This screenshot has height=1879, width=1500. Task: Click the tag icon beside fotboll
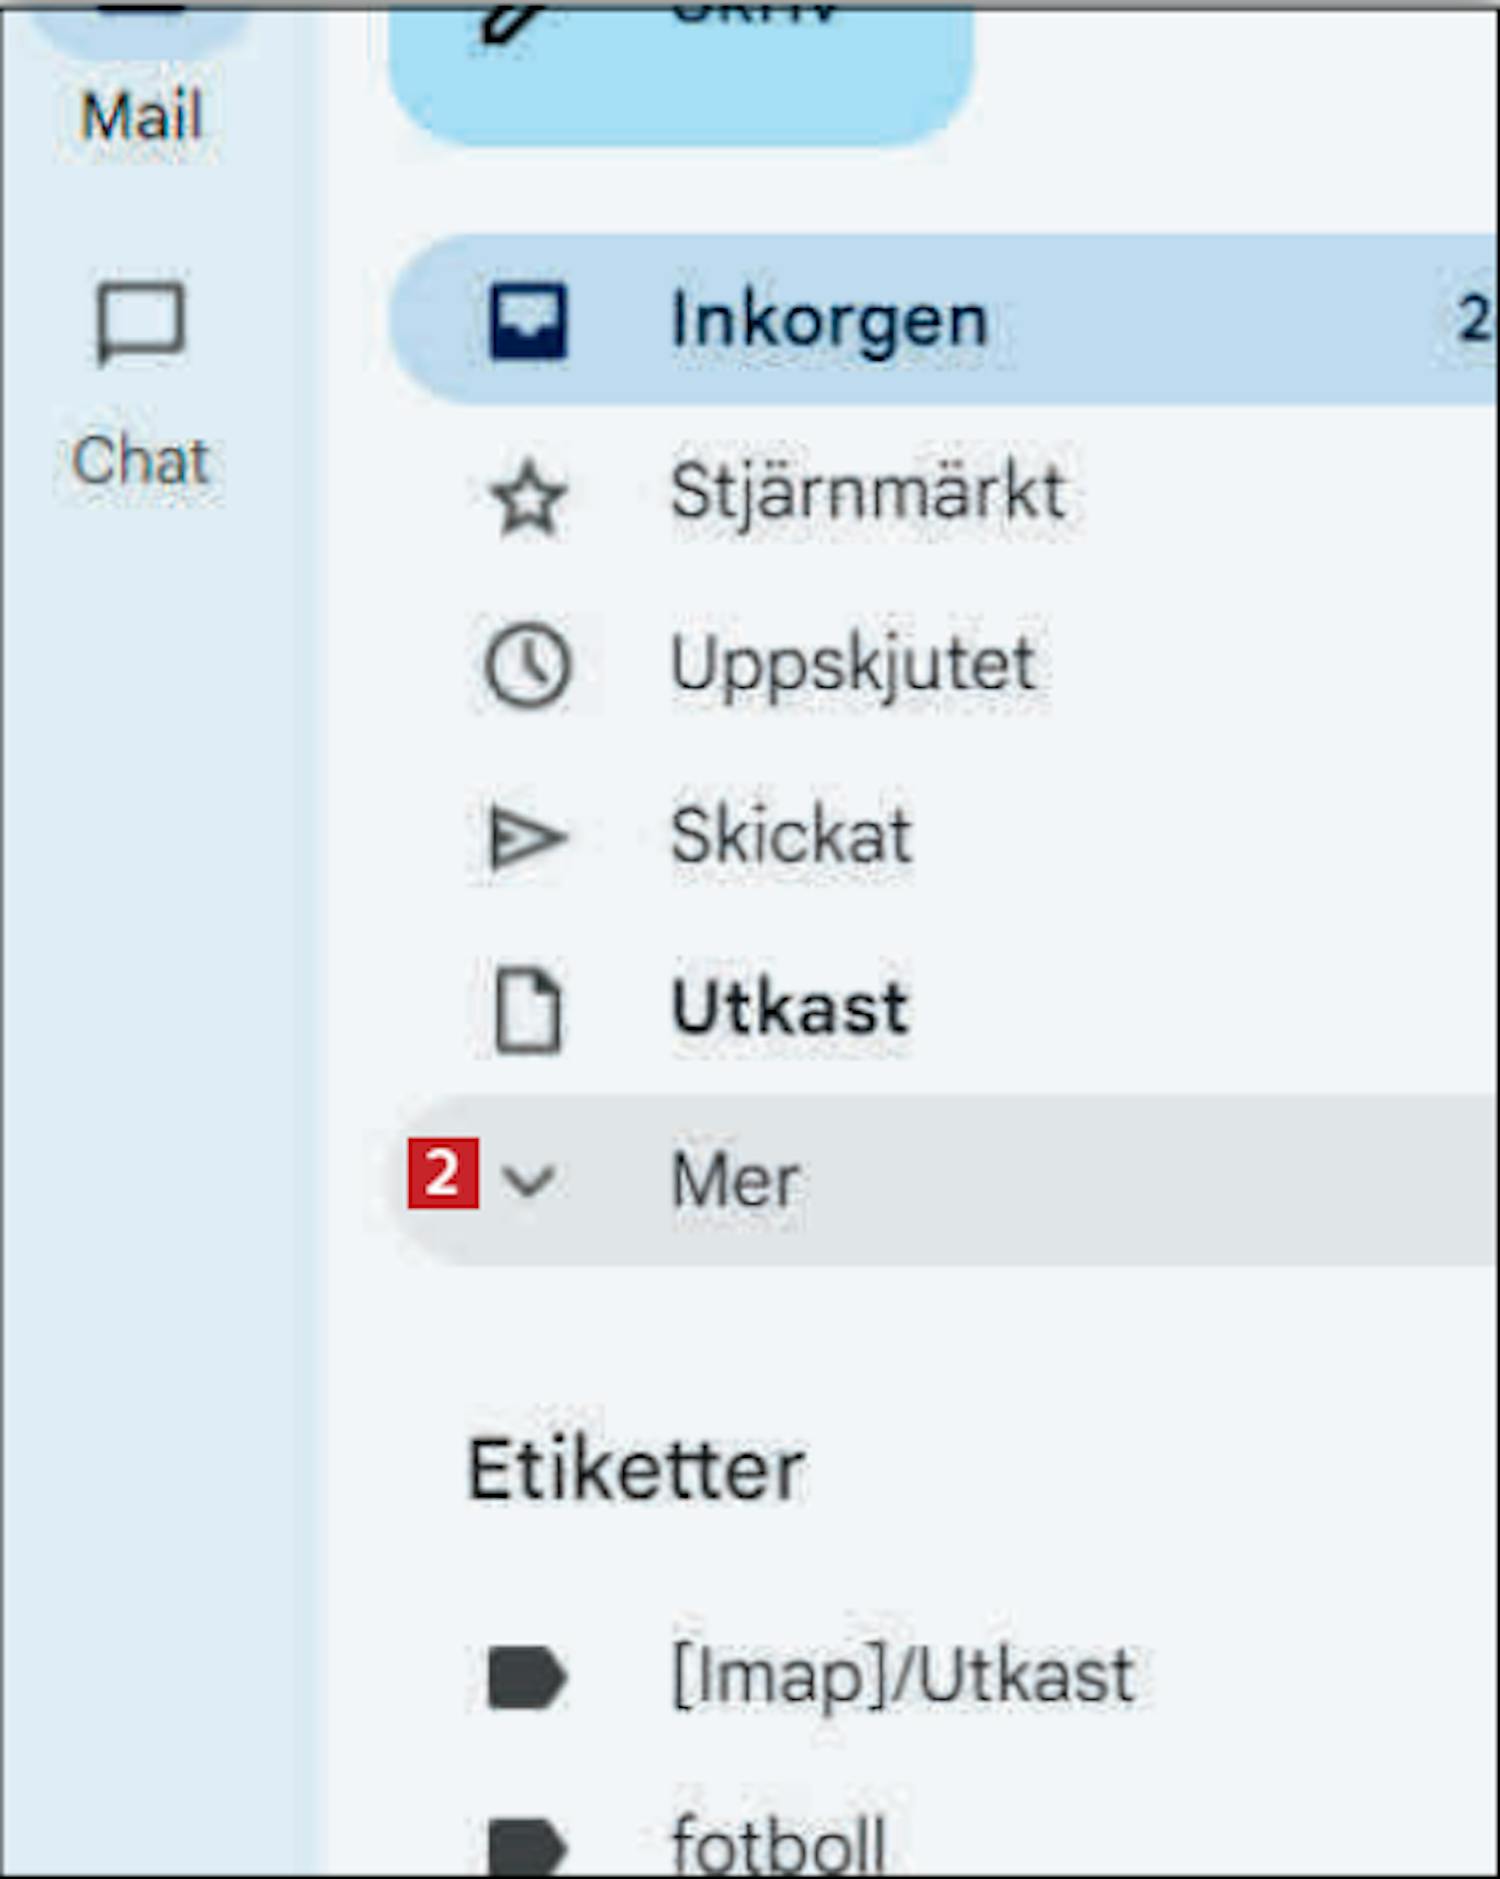click(x=526, y=1844)
